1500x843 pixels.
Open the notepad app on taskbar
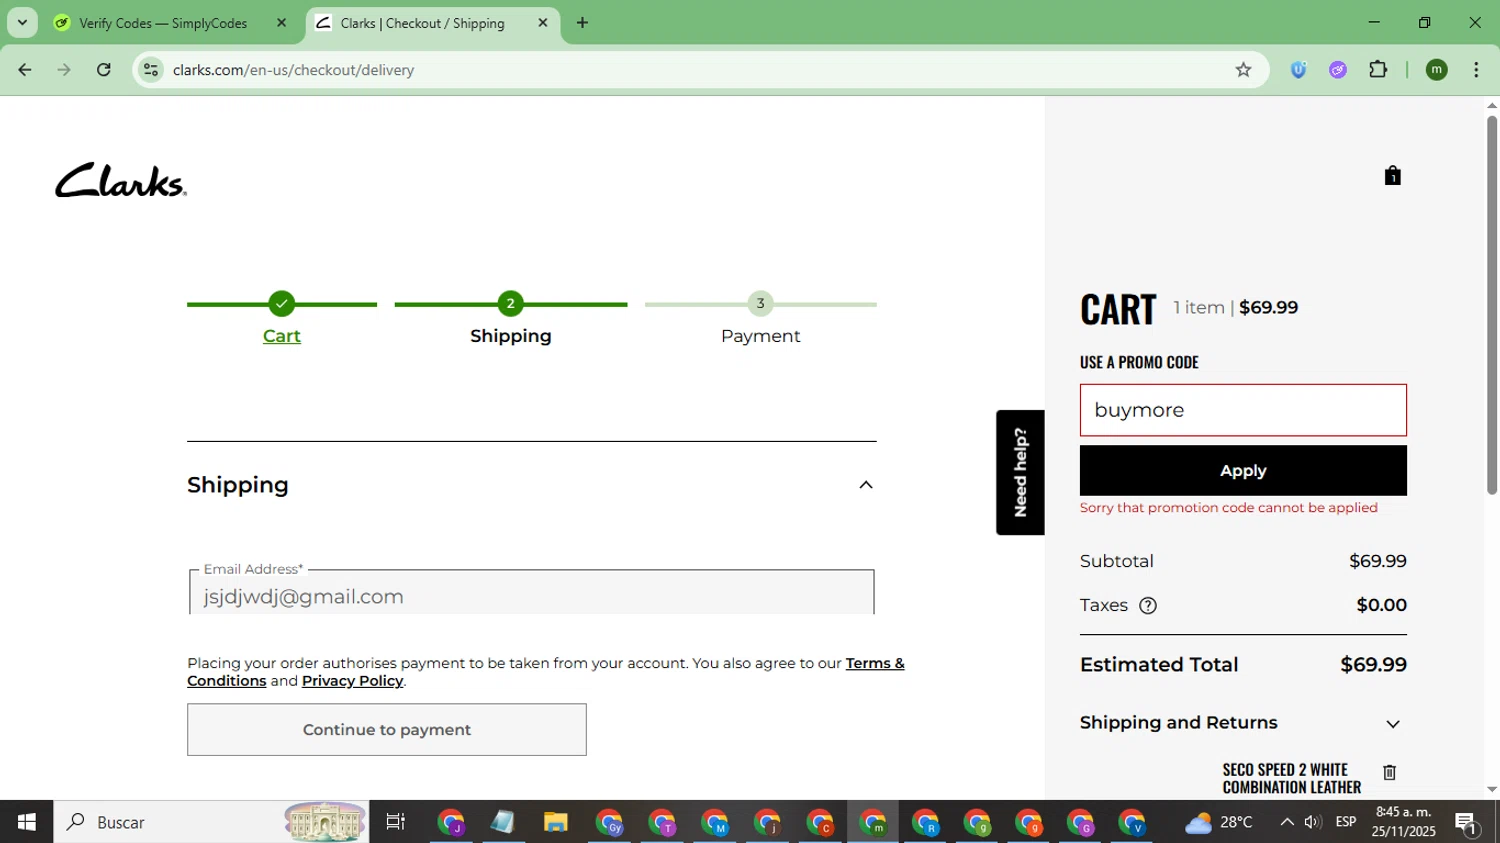pyautogui.click(x=503, y=822)
